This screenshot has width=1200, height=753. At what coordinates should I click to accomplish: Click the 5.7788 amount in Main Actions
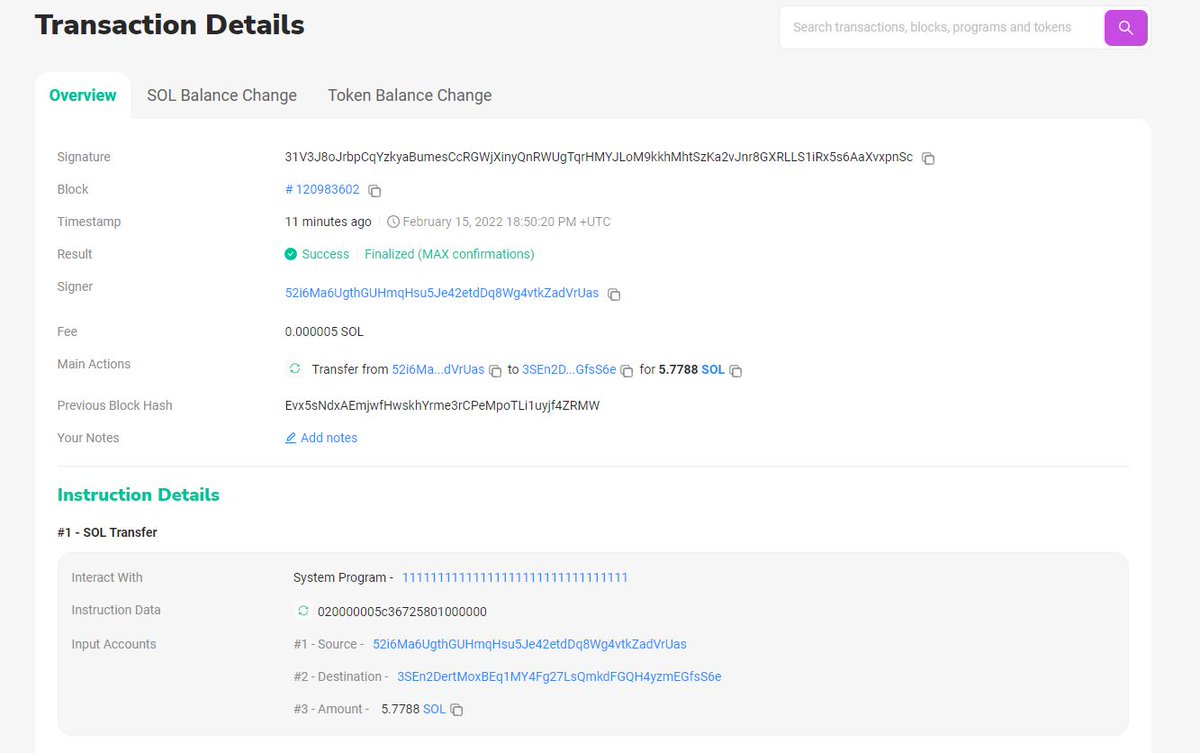(678, 369)
